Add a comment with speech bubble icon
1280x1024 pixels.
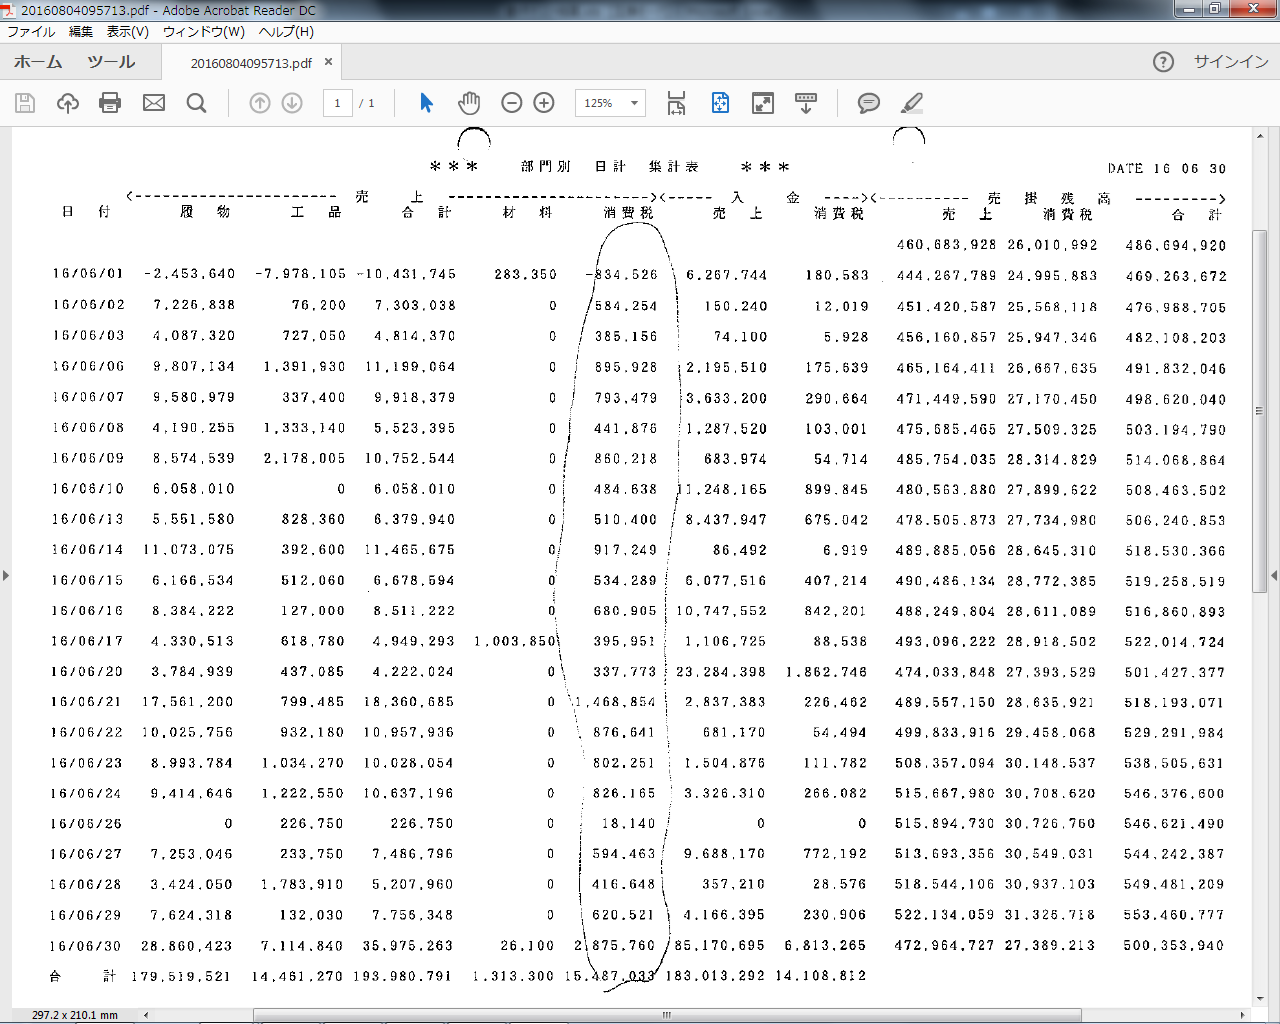(x=869, y=103)
